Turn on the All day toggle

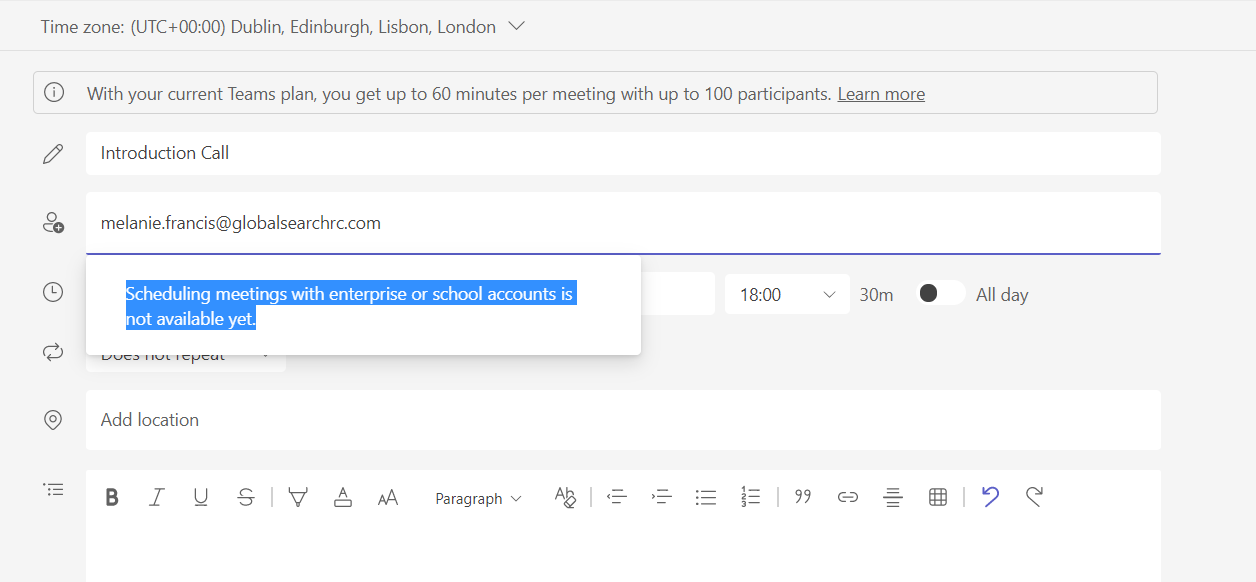pyautogui.click(x=941, y=293)
